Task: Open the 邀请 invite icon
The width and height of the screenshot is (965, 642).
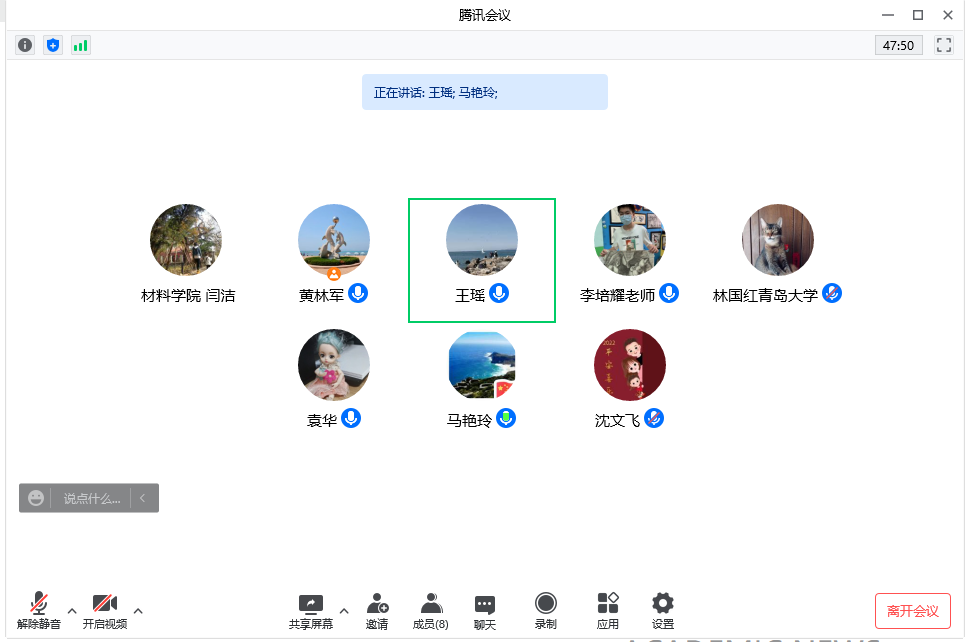Action: (377, 611)
